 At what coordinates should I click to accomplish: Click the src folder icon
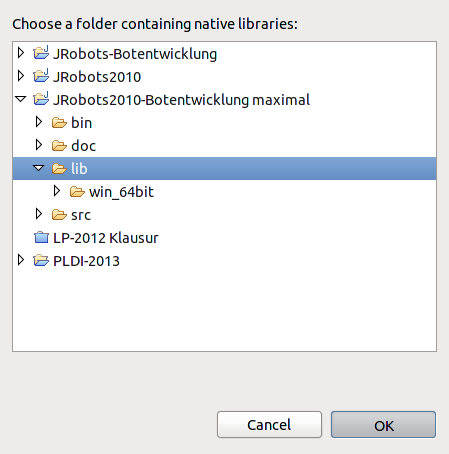pos(59,215)
